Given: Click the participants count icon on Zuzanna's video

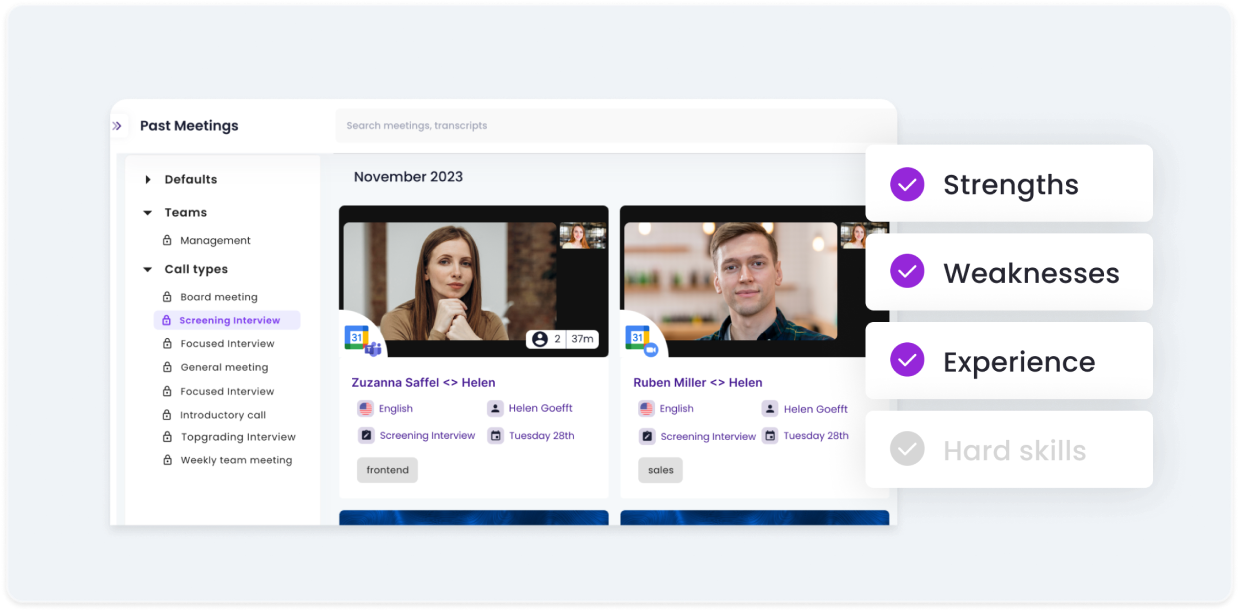Looking at the screenshot, I should point(540,339).
